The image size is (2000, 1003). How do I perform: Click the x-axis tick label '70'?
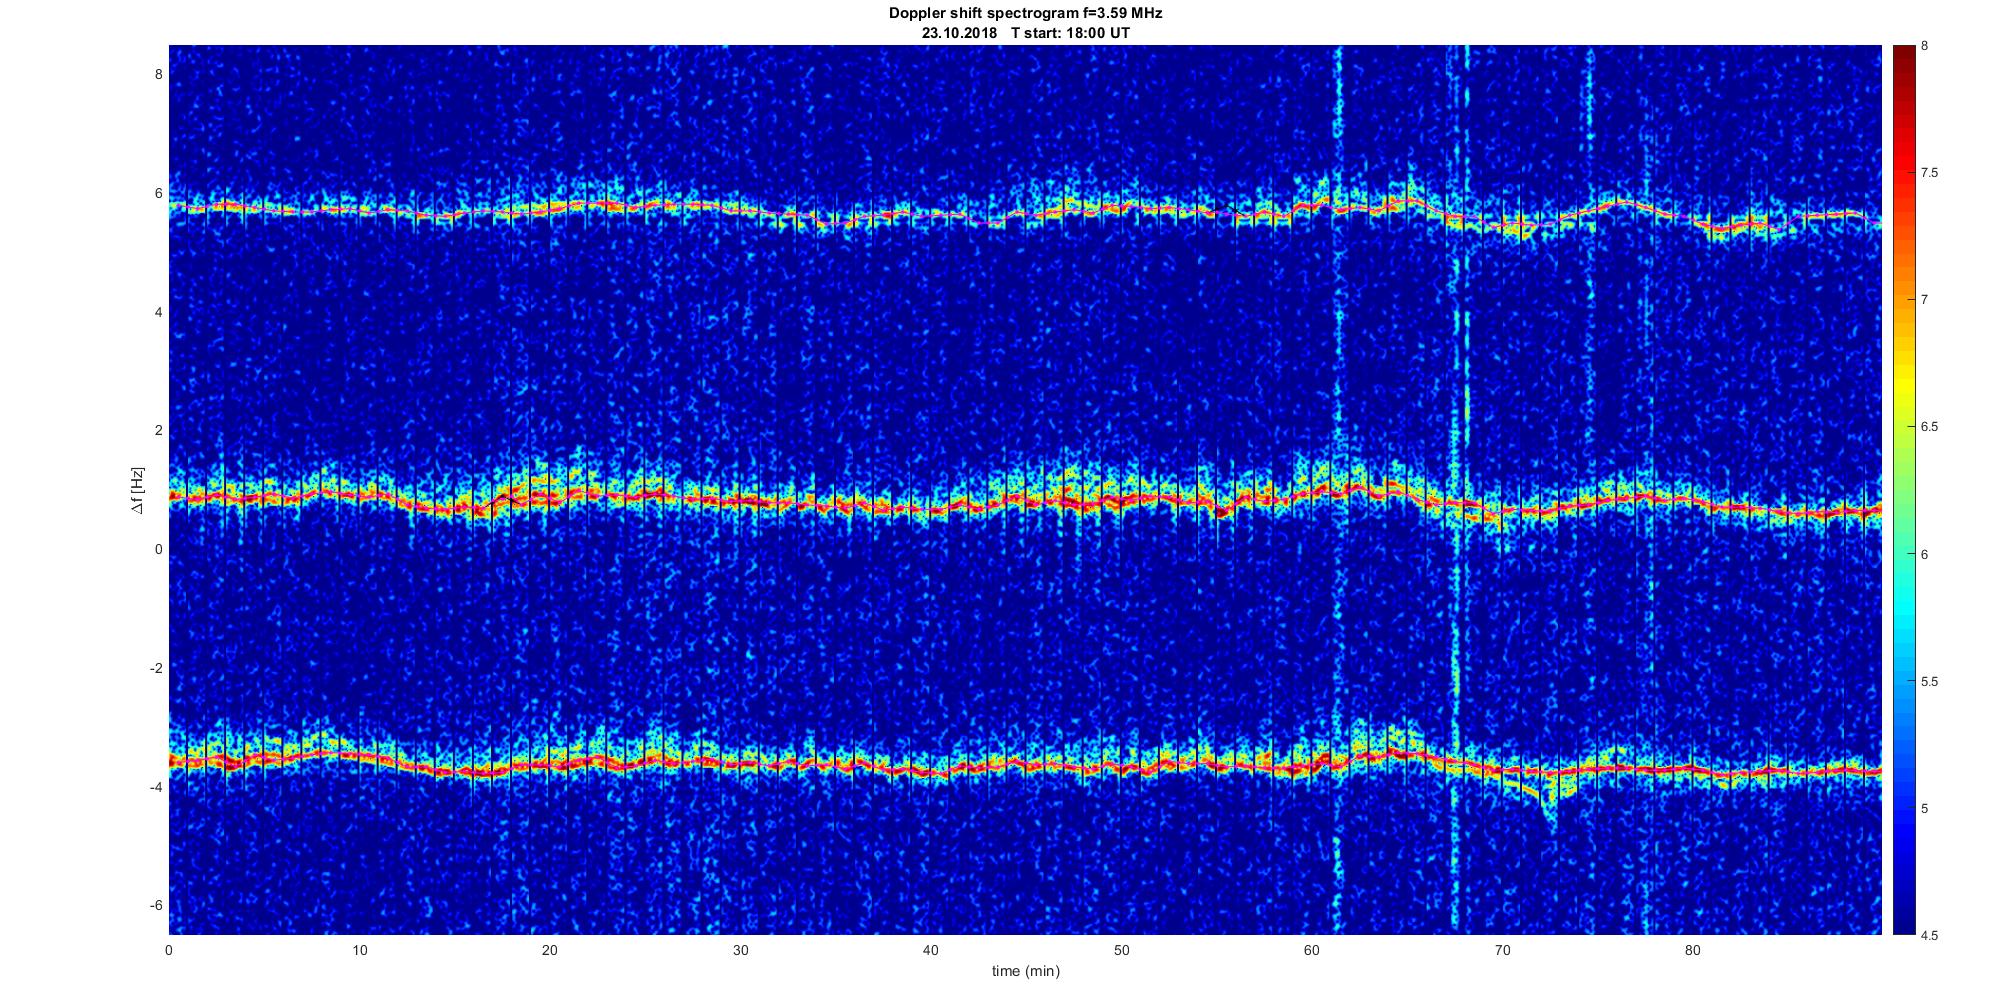pyautogui.click(x=1502, y=950)
